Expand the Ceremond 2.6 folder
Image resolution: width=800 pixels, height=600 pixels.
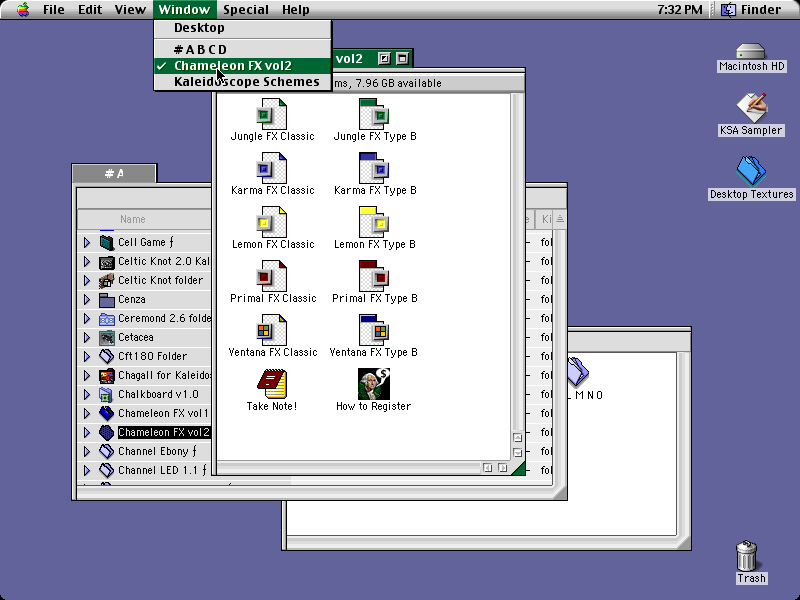(87, 318)
